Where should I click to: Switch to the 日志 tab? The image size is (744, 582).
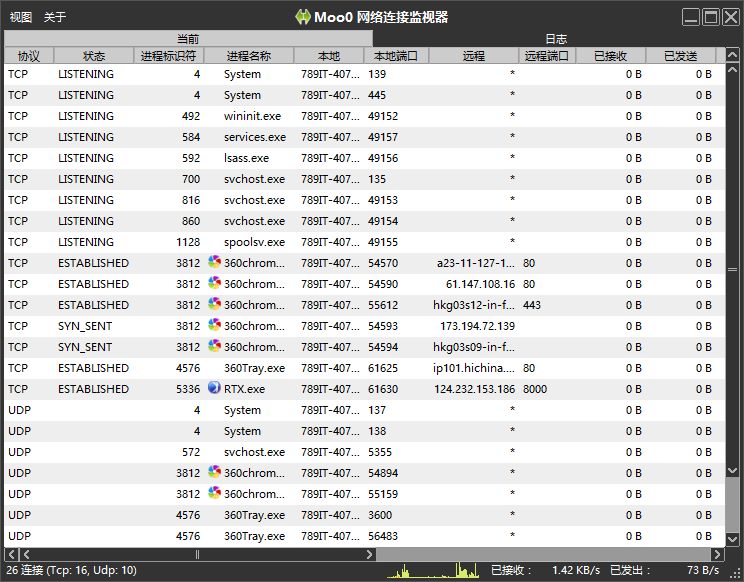(556, 38)
